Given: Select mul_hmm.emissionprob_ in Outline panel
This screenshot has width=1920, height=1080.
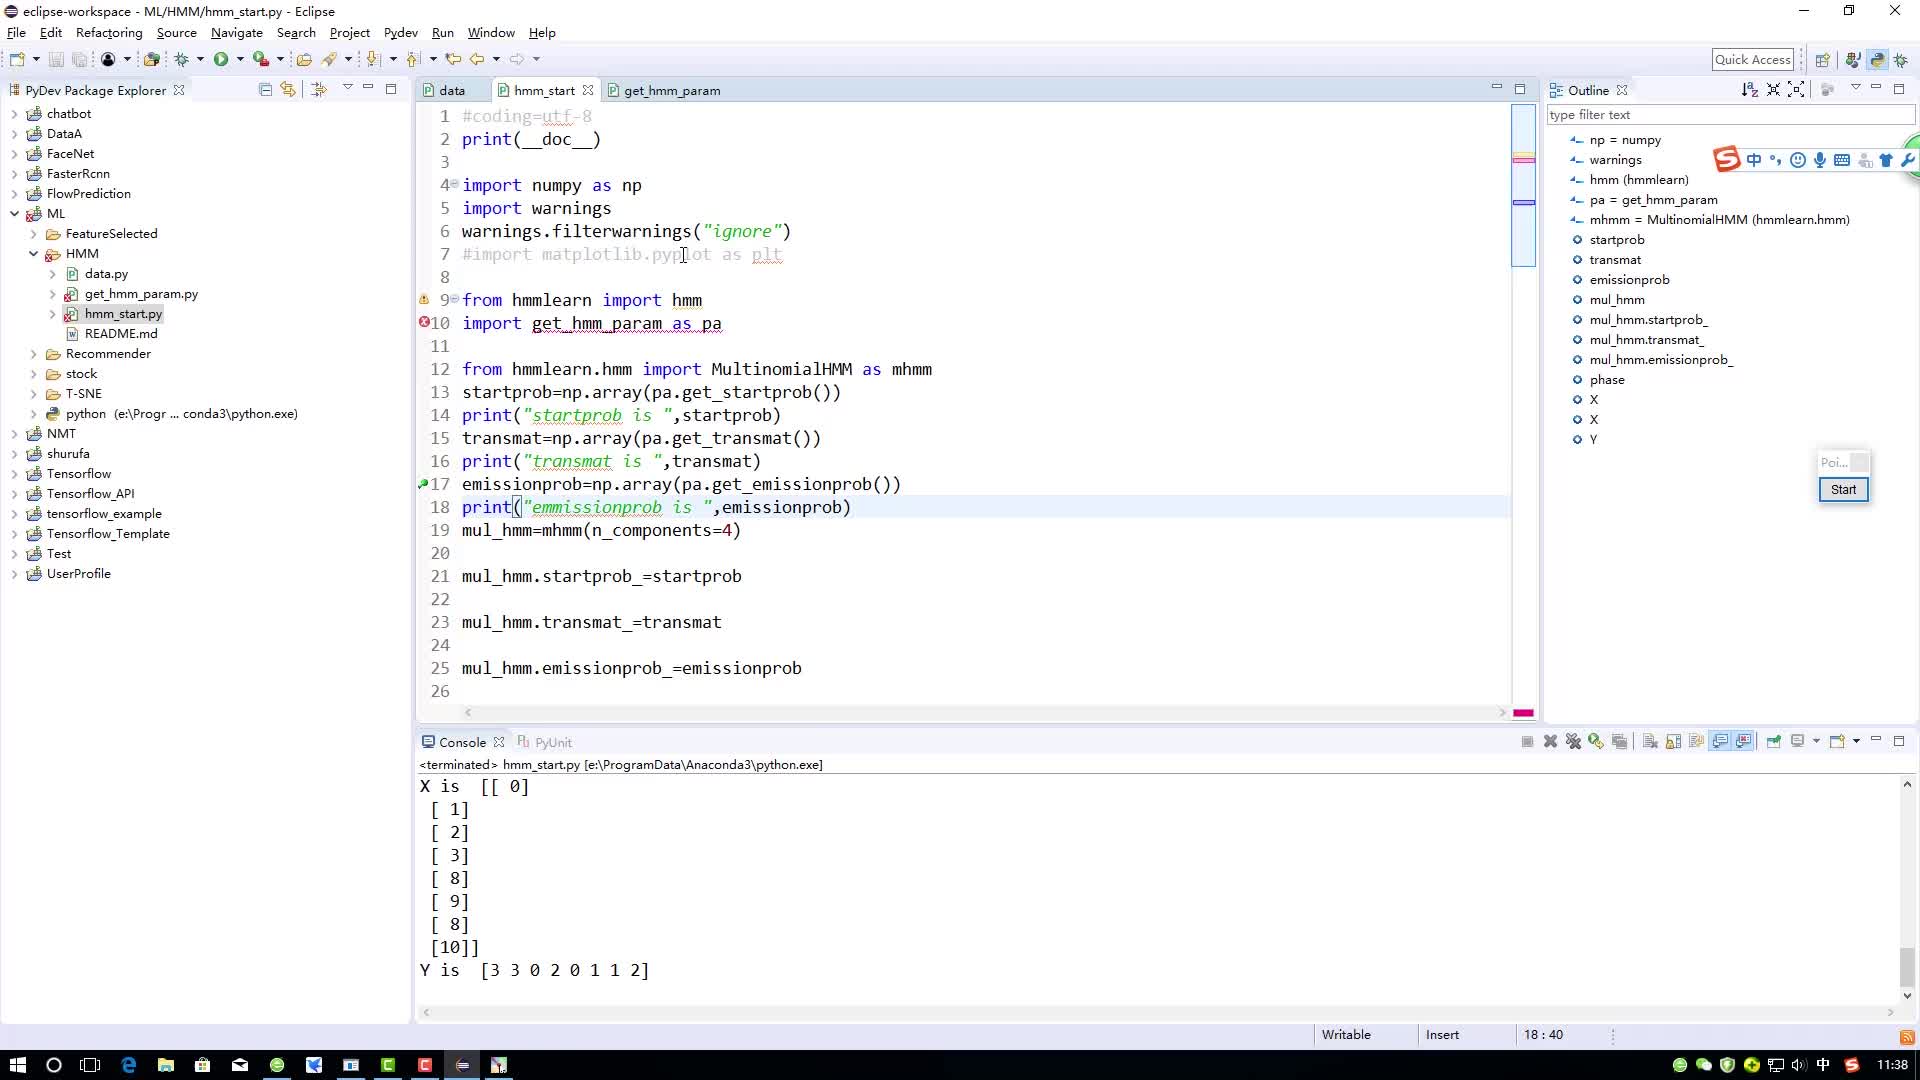Looking at the screenshot, I should click(x=1662, y=359).
